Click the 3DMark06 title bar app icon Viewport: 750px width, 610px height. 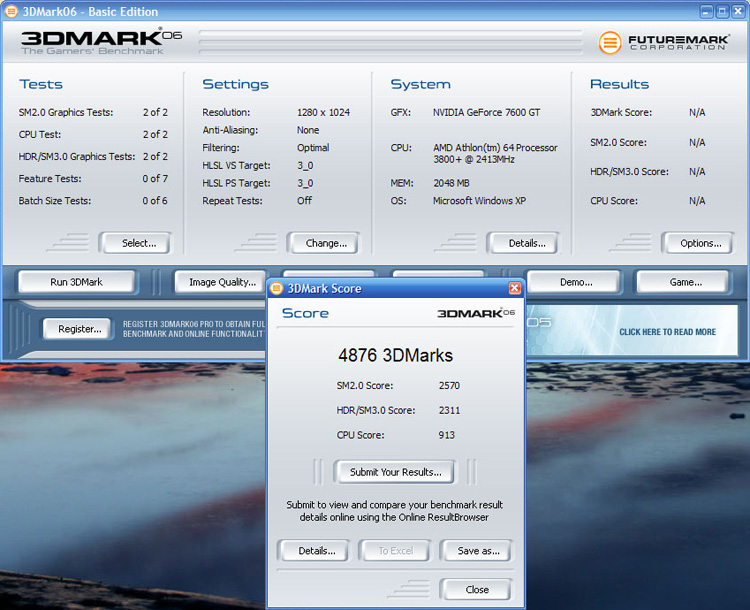click(11, 11)
